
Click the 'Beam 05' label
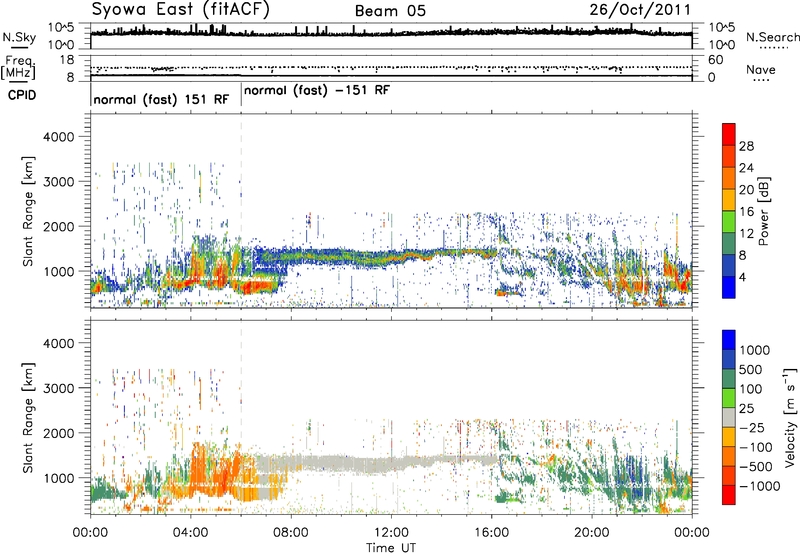pyautogui.click(x=390, y=11)
